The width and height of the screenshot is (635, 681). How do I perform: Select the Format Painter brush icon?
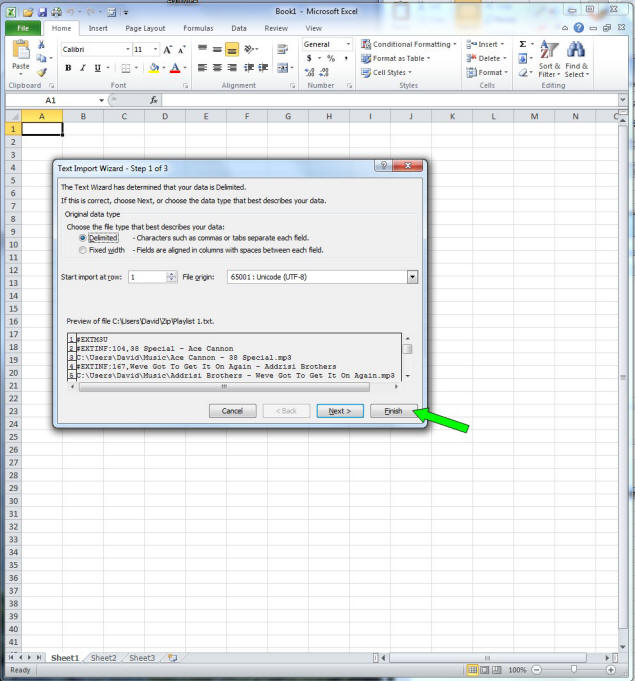pyautogui.click(x=42, y=72)
